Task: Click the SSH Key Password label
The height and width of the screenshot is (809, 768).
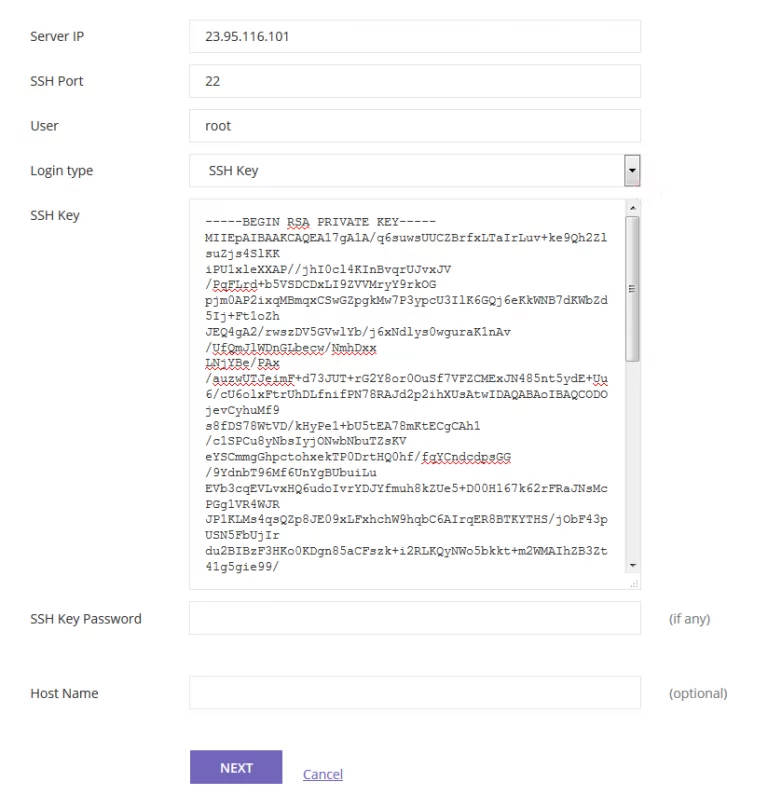Action: coord(86,619)
